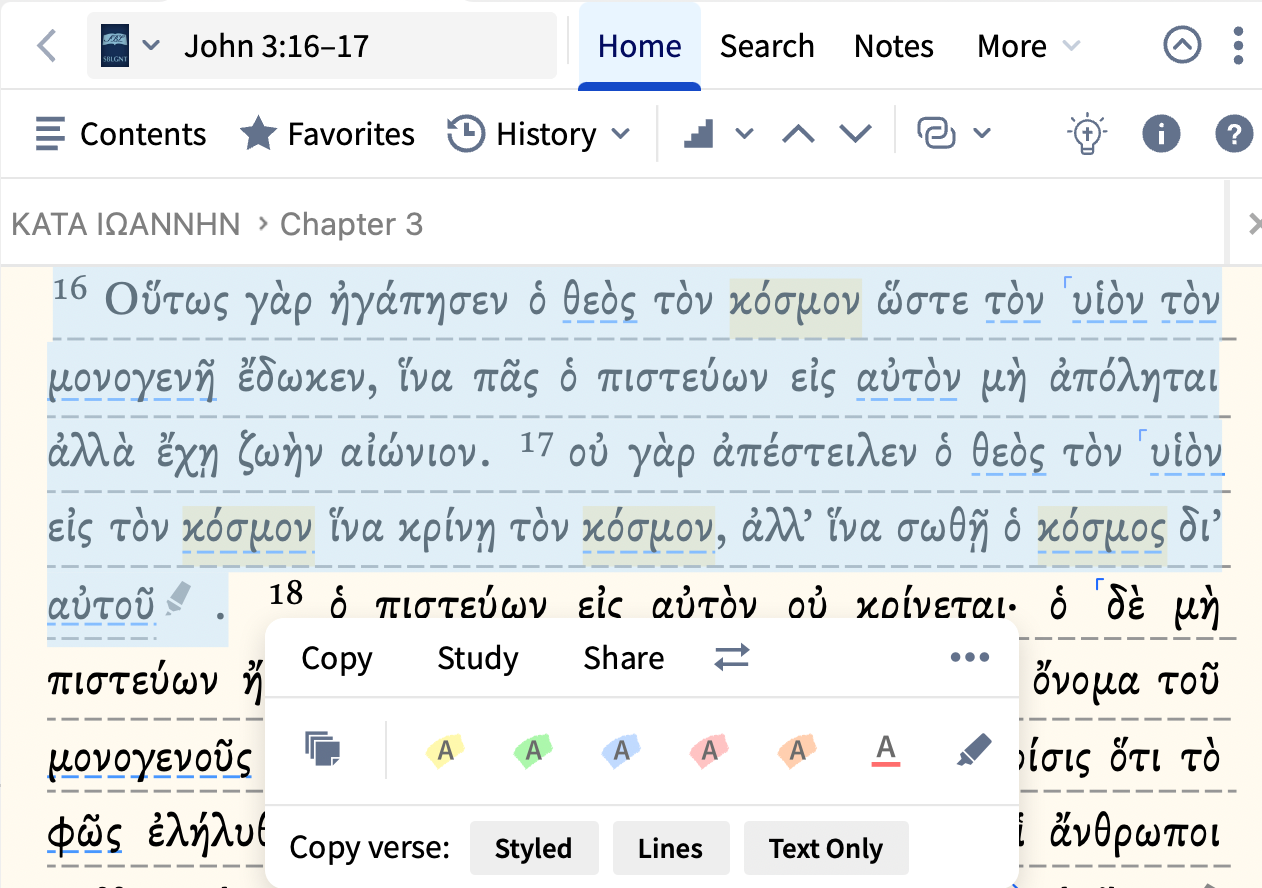Open Favorites with the star icon

click(327, 134)
